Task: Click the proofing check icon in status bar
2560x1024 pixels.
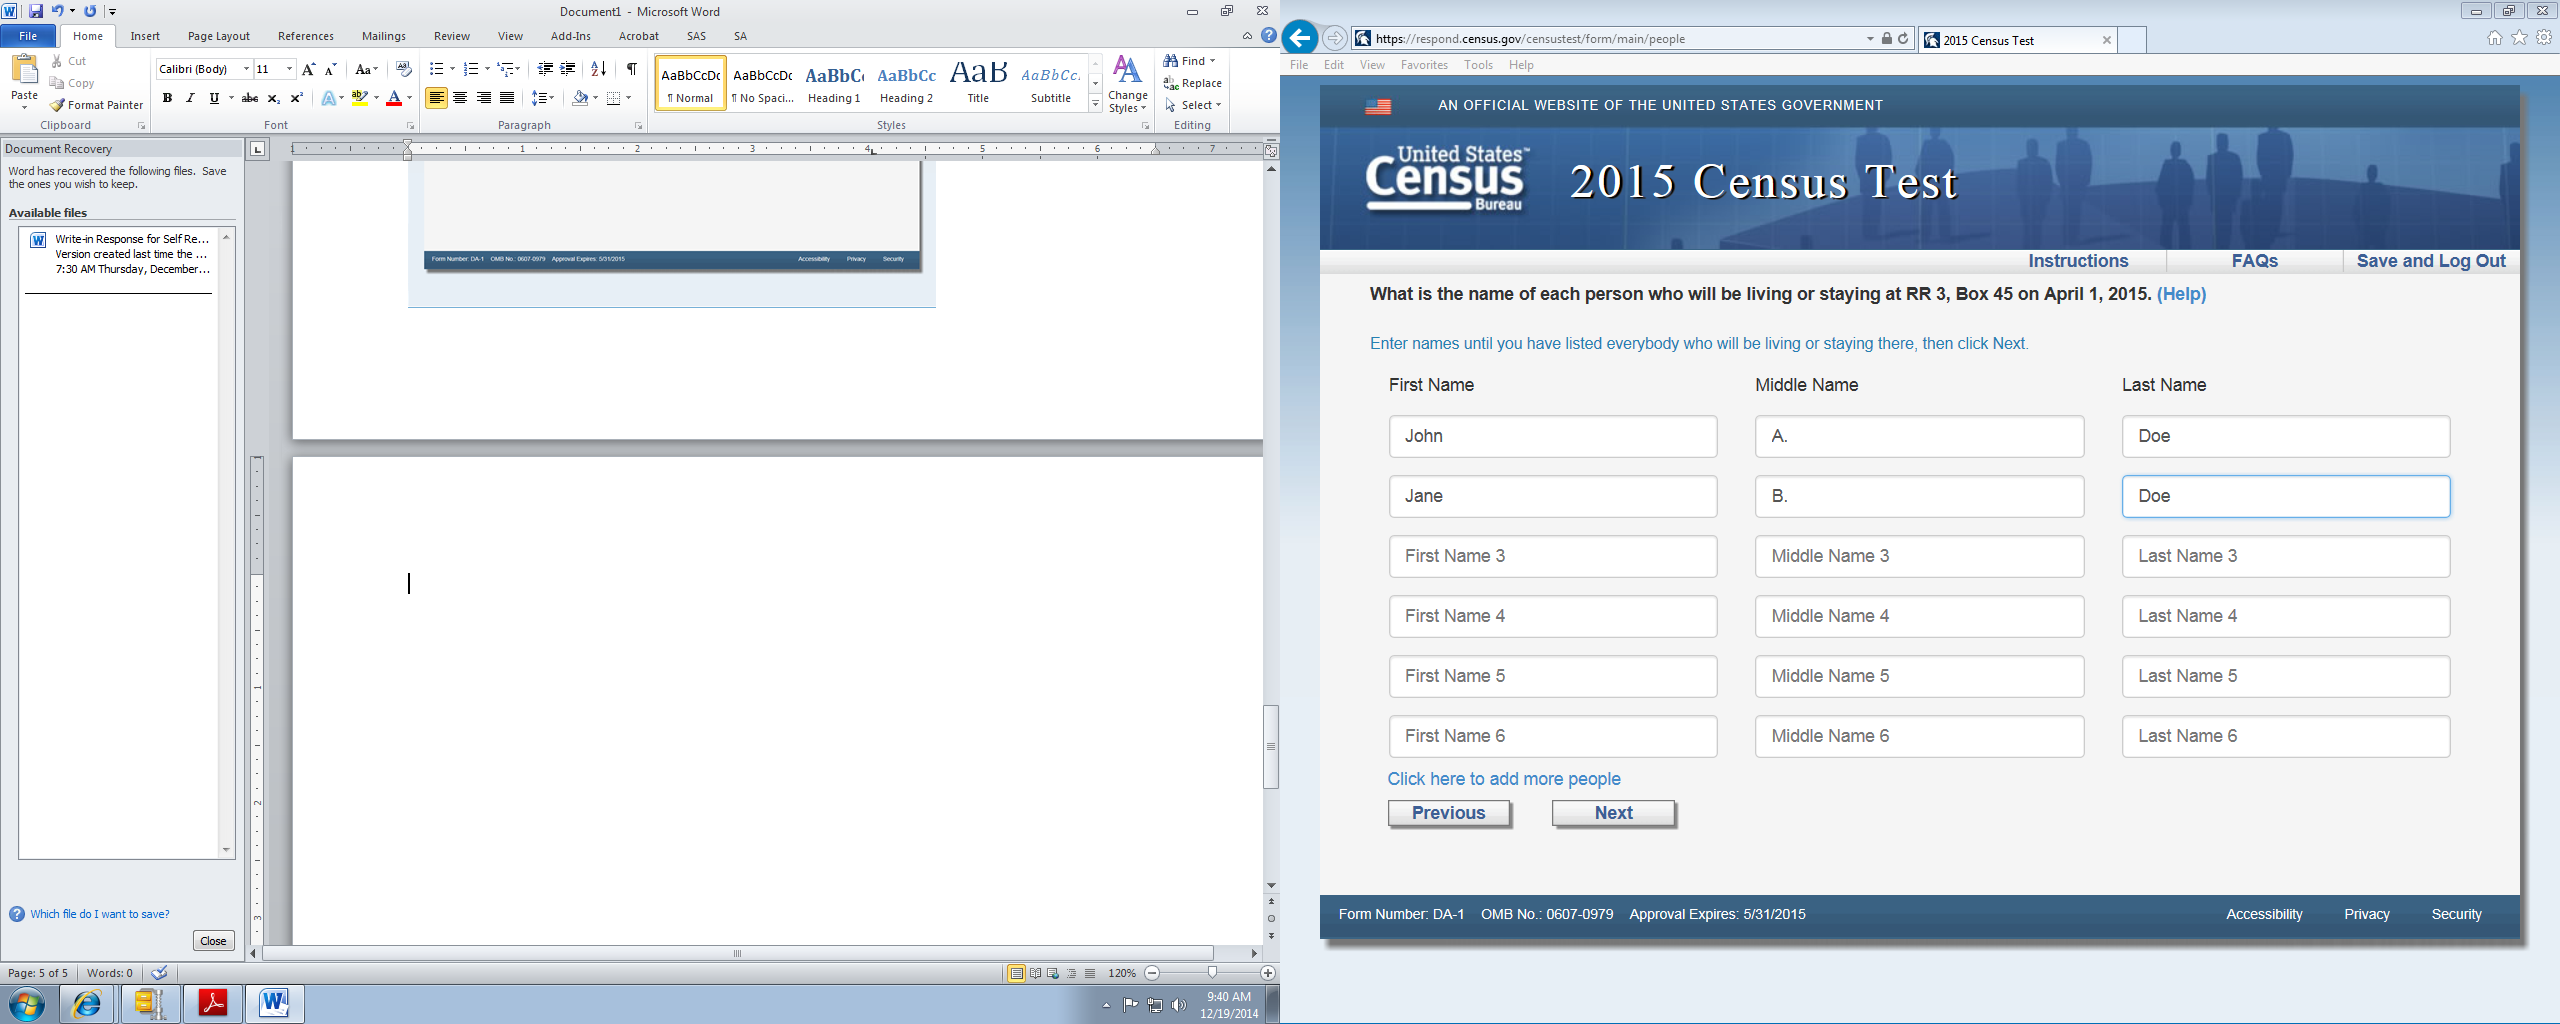Action: [x=159, y=973]
